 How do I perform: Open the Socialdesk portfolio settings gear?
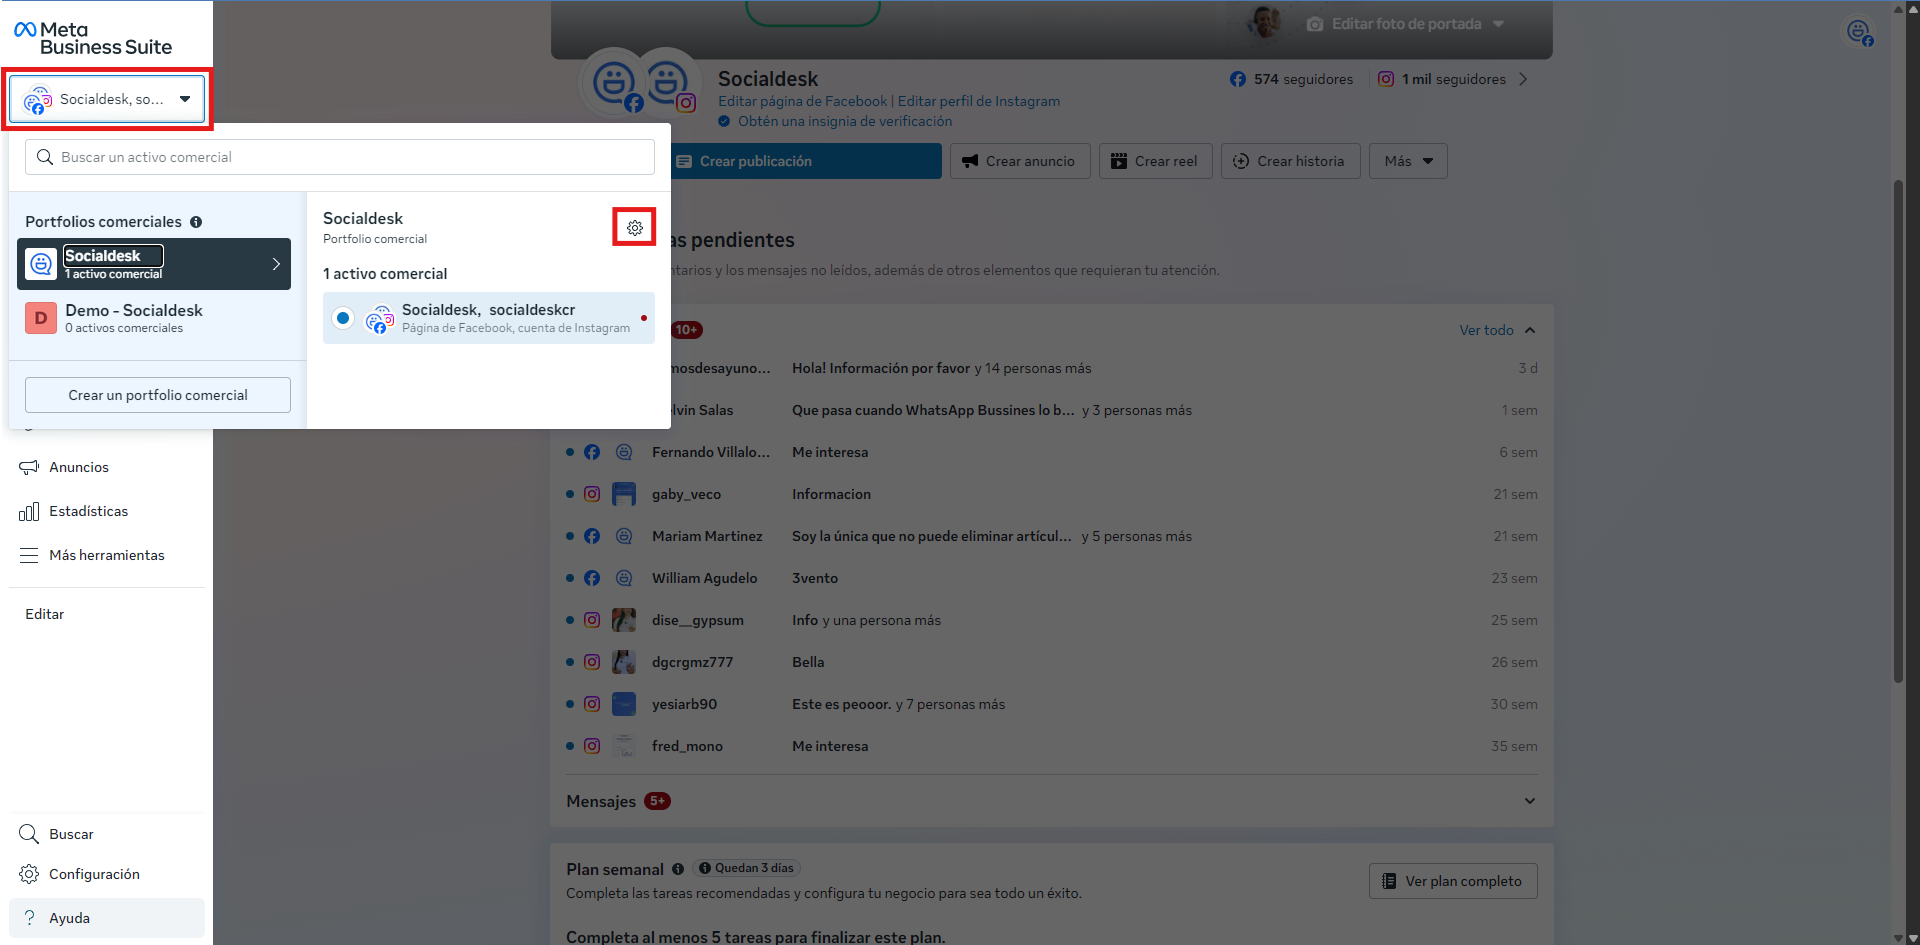pyautogui.click(x=634, y=228)
